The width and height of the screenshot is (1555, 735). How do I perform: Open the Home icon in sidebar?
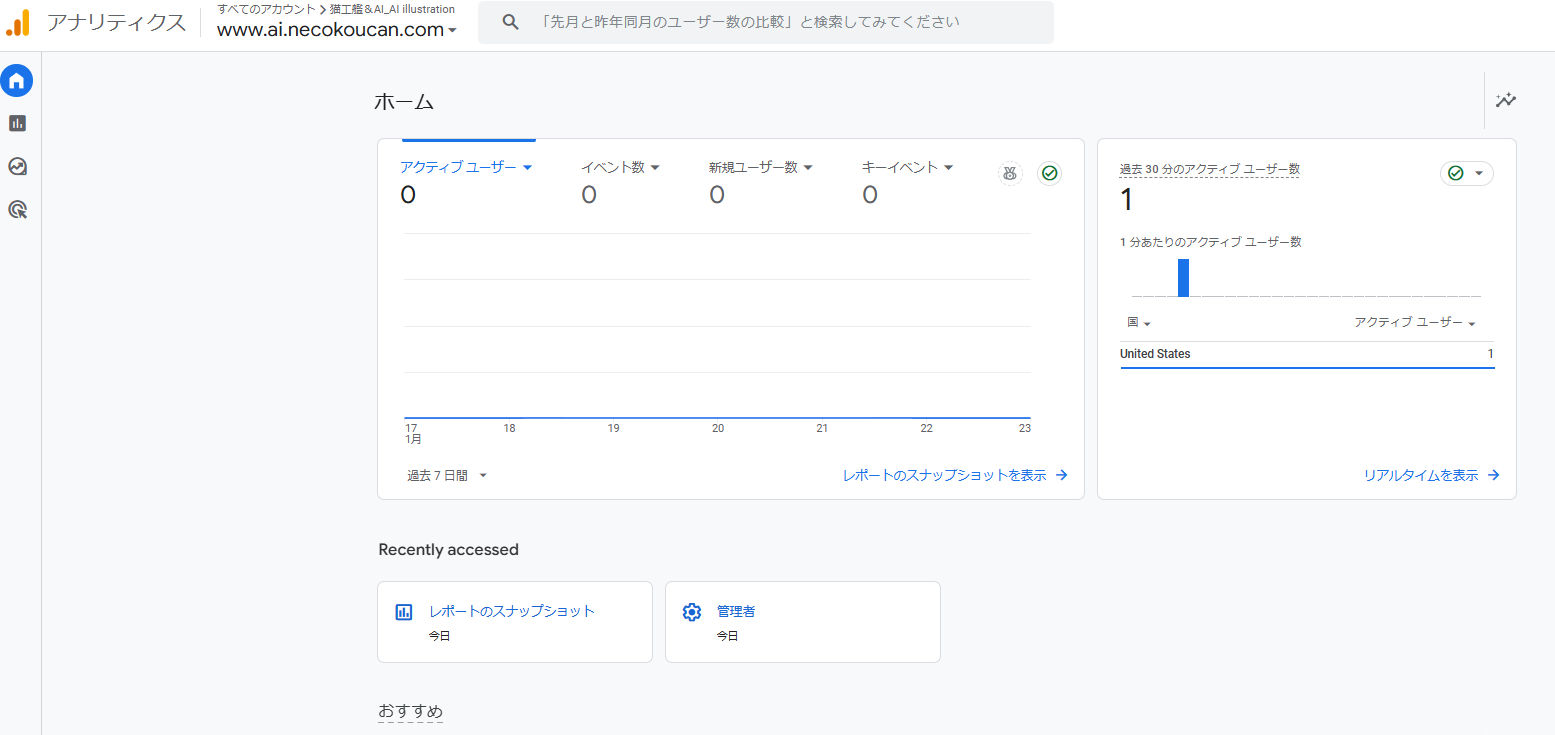pos(17,81)
